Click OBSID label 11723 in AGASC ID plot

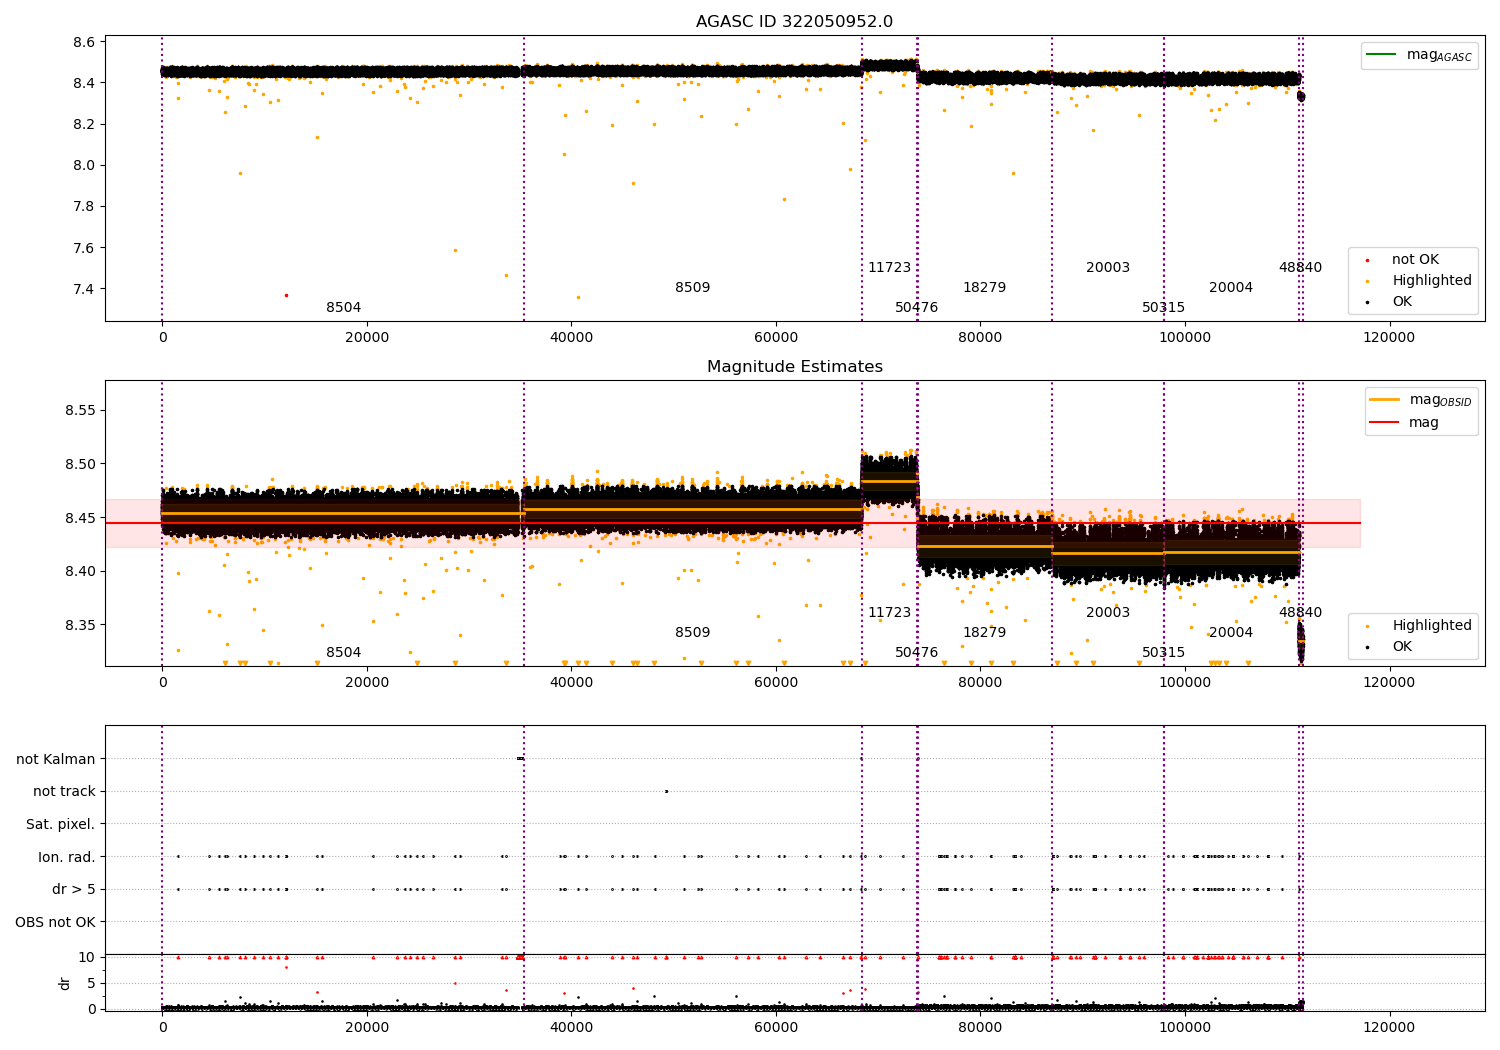pos(890,268)
